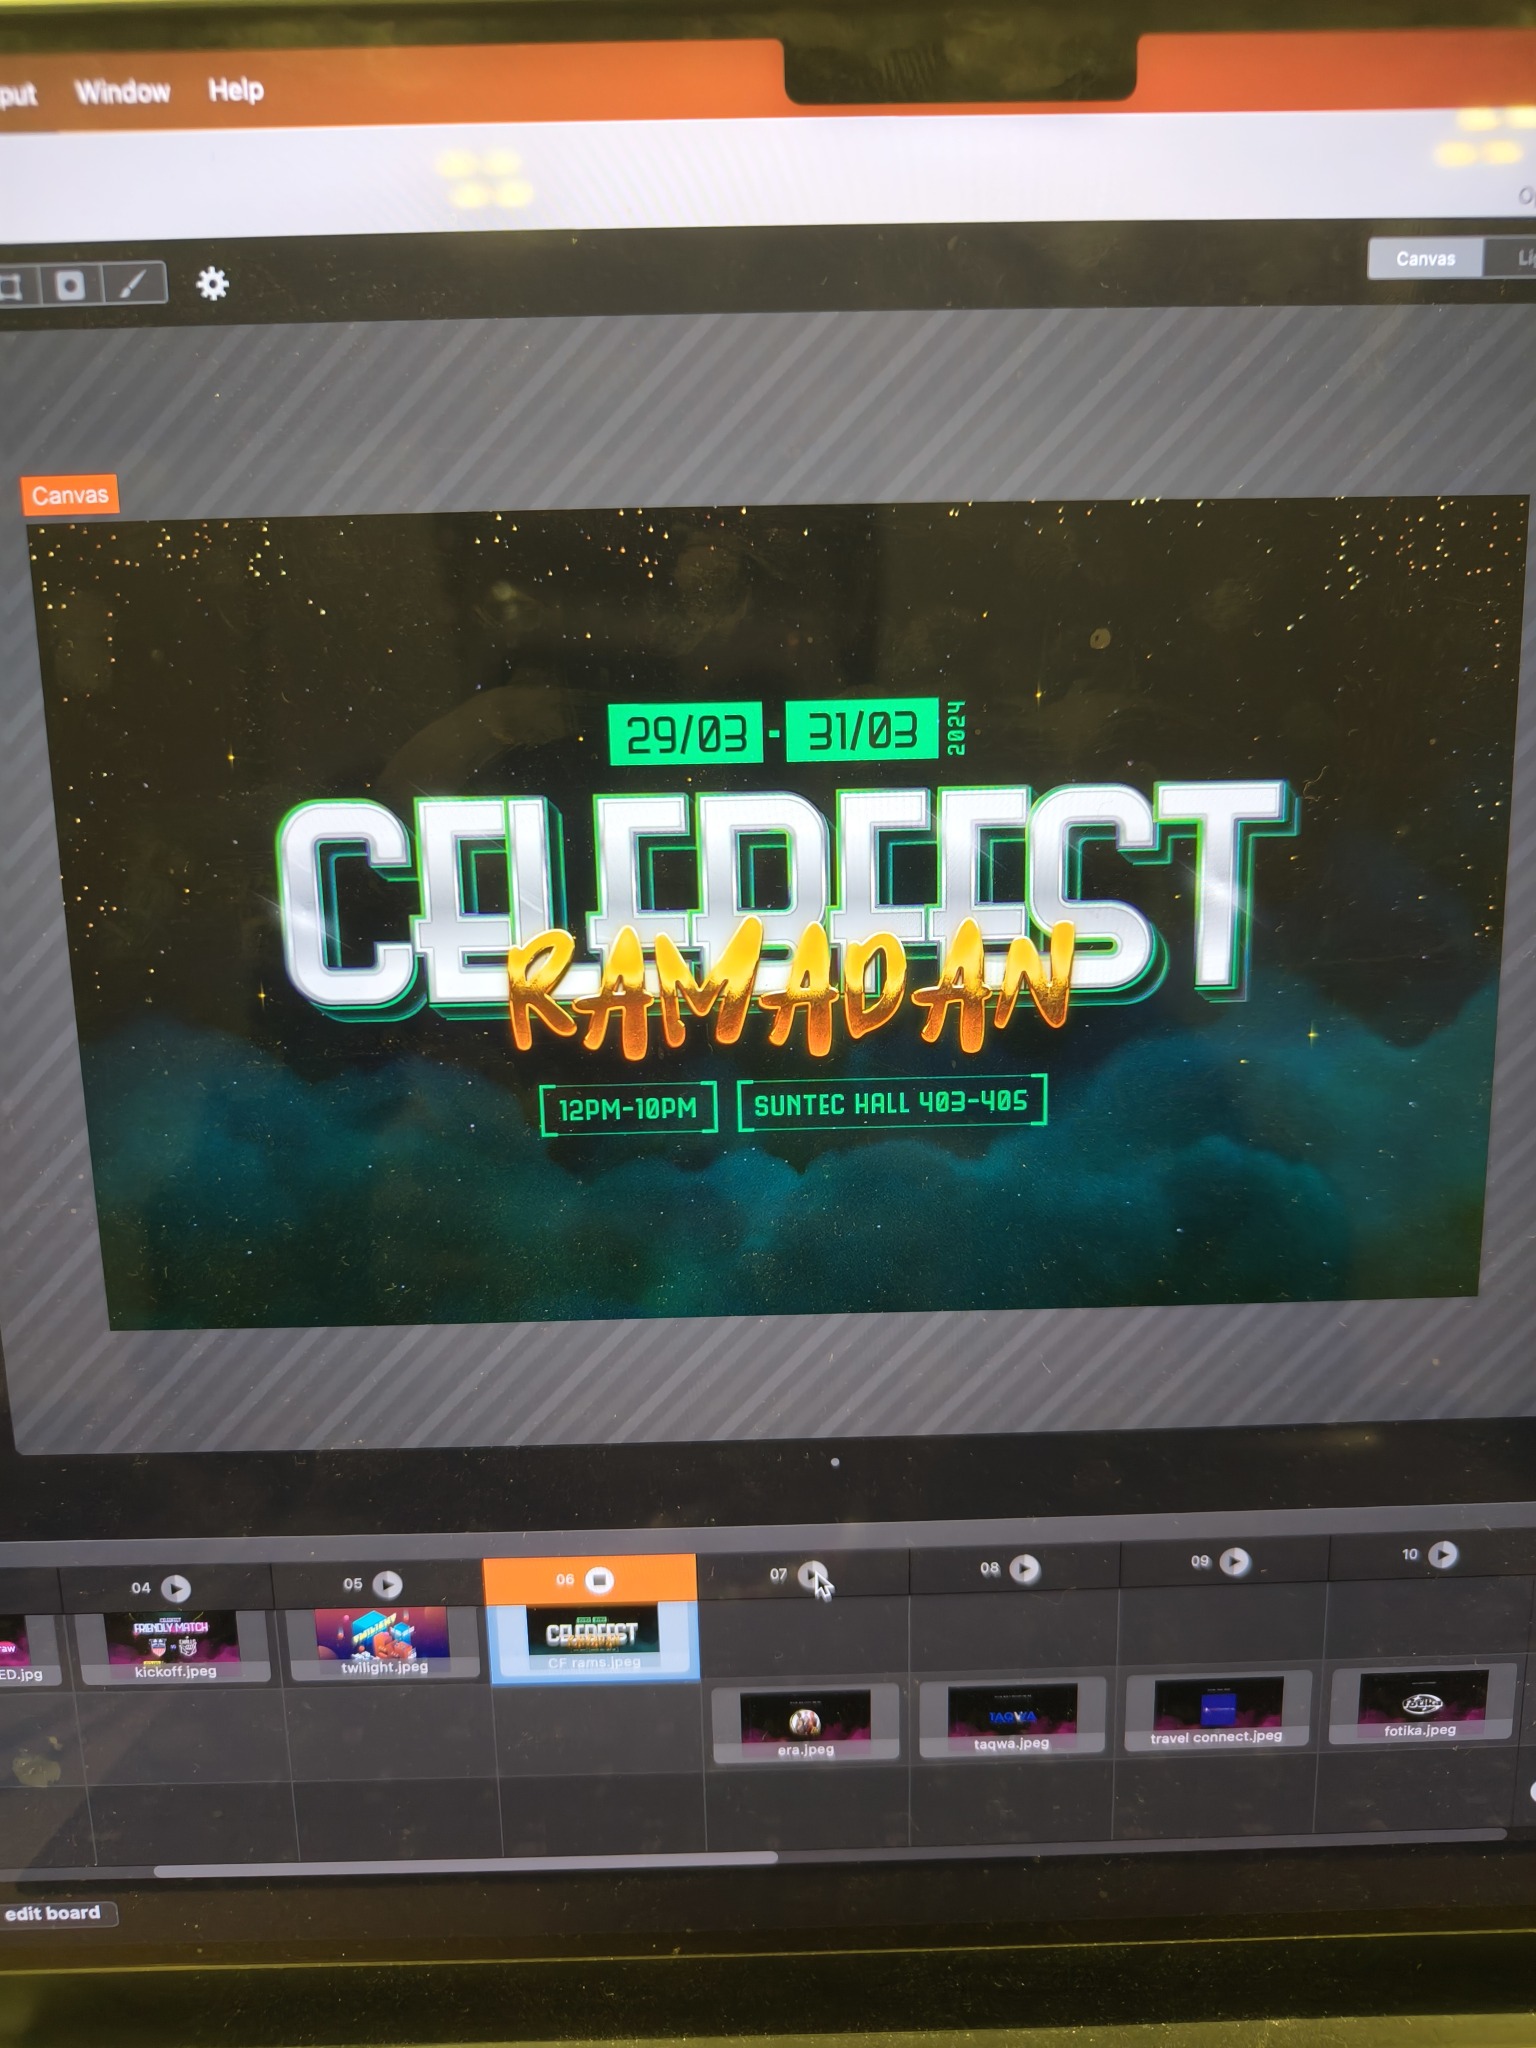
Task: Start column 08 with play icon
Action: click(x=1024, y=1568)
